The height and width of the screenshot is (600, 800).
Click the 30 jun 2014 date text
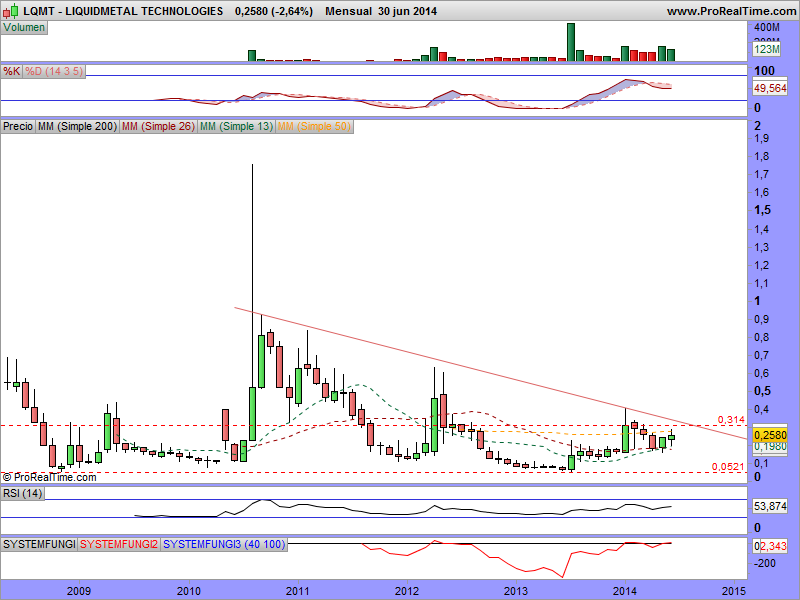click(x=408, y=11)
